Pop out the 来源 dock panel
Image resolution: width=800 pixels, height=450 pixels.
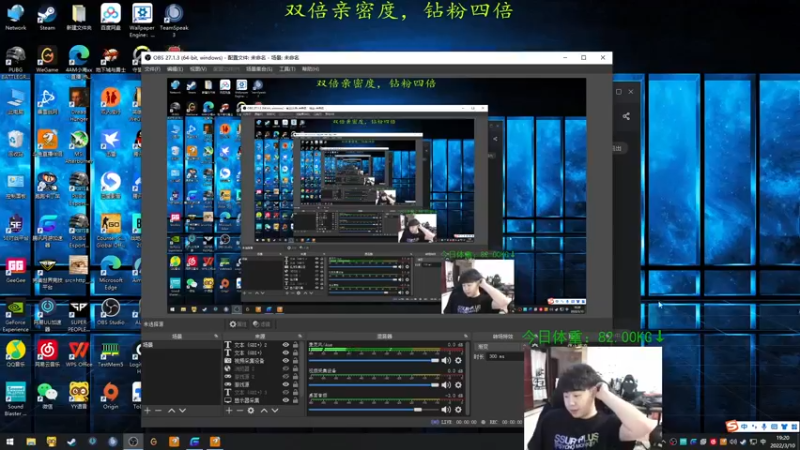[299, 336]
